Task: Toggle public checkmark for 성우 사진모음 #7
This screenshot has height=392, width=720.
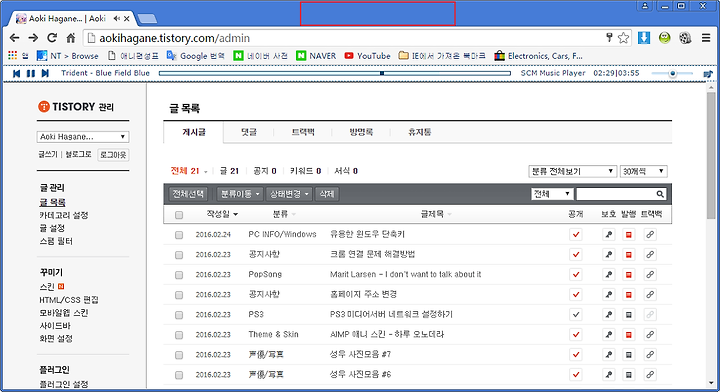Action: click(575, 354)
